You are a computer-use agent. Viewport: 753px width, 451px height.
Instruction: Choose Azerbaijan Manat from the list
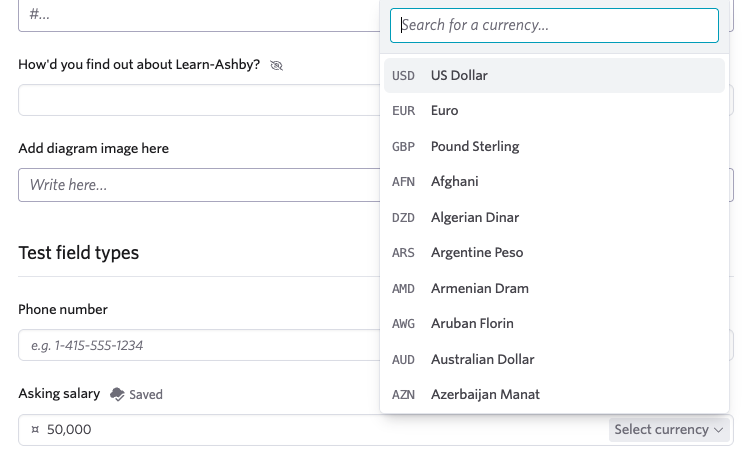(x=554, y=395)
